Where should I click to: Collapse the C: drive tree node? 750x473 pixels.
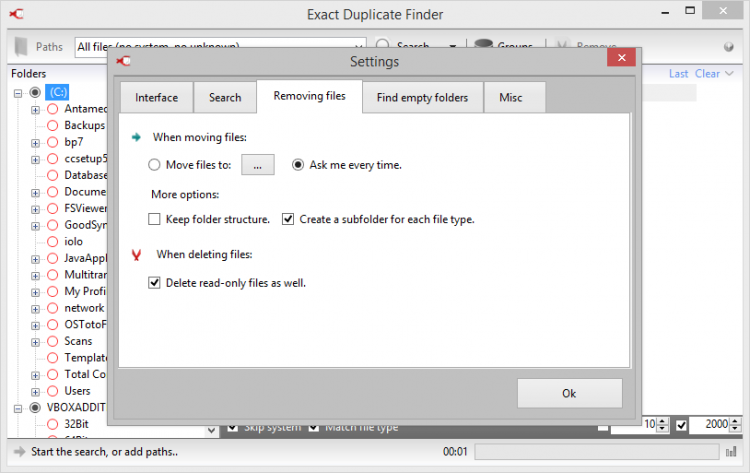coord(18,93)
